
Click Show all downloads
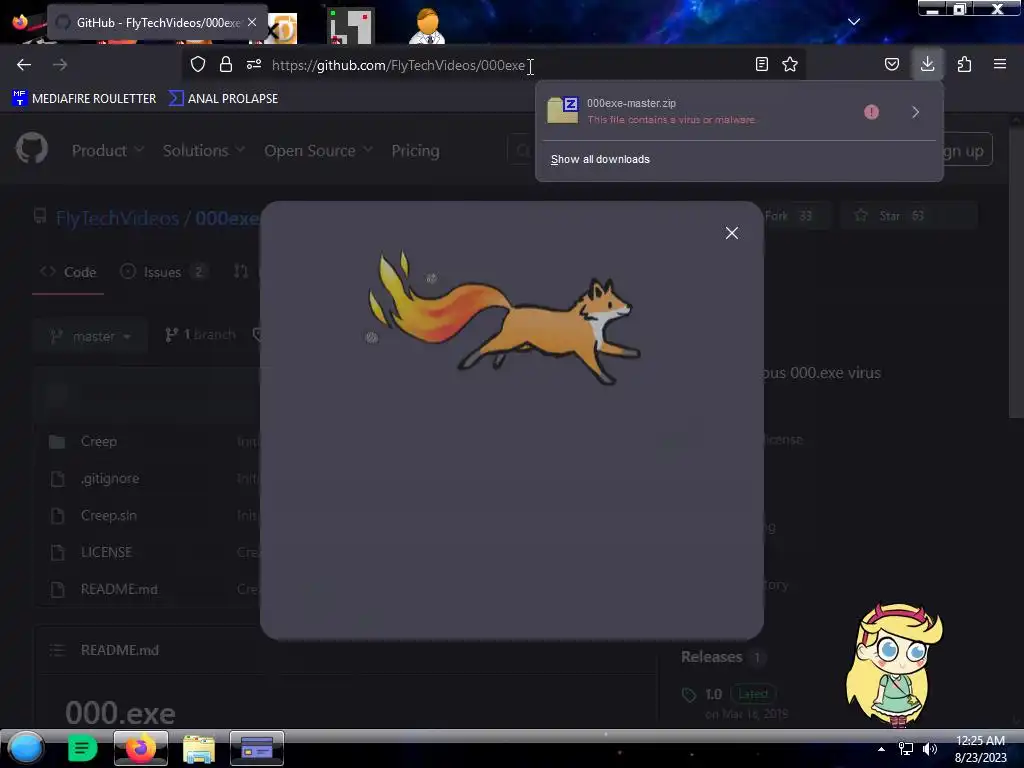[x=600, y=159]
